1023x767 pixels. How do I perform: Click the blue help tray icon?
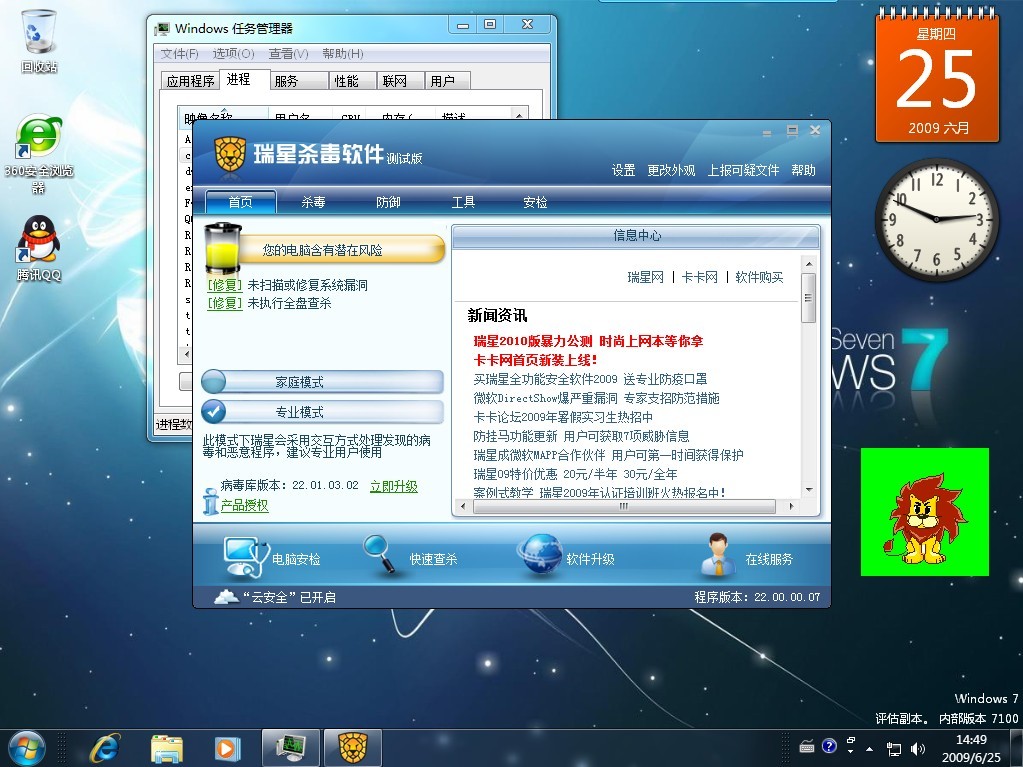829,746
